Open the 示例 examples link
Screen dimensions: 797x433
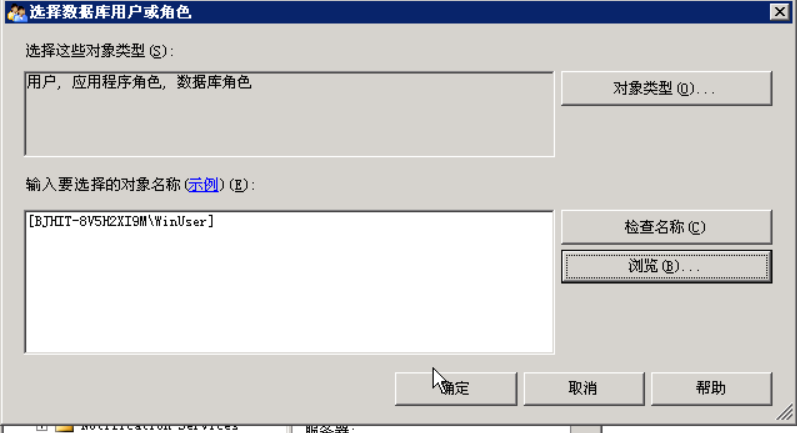[203, 184]
